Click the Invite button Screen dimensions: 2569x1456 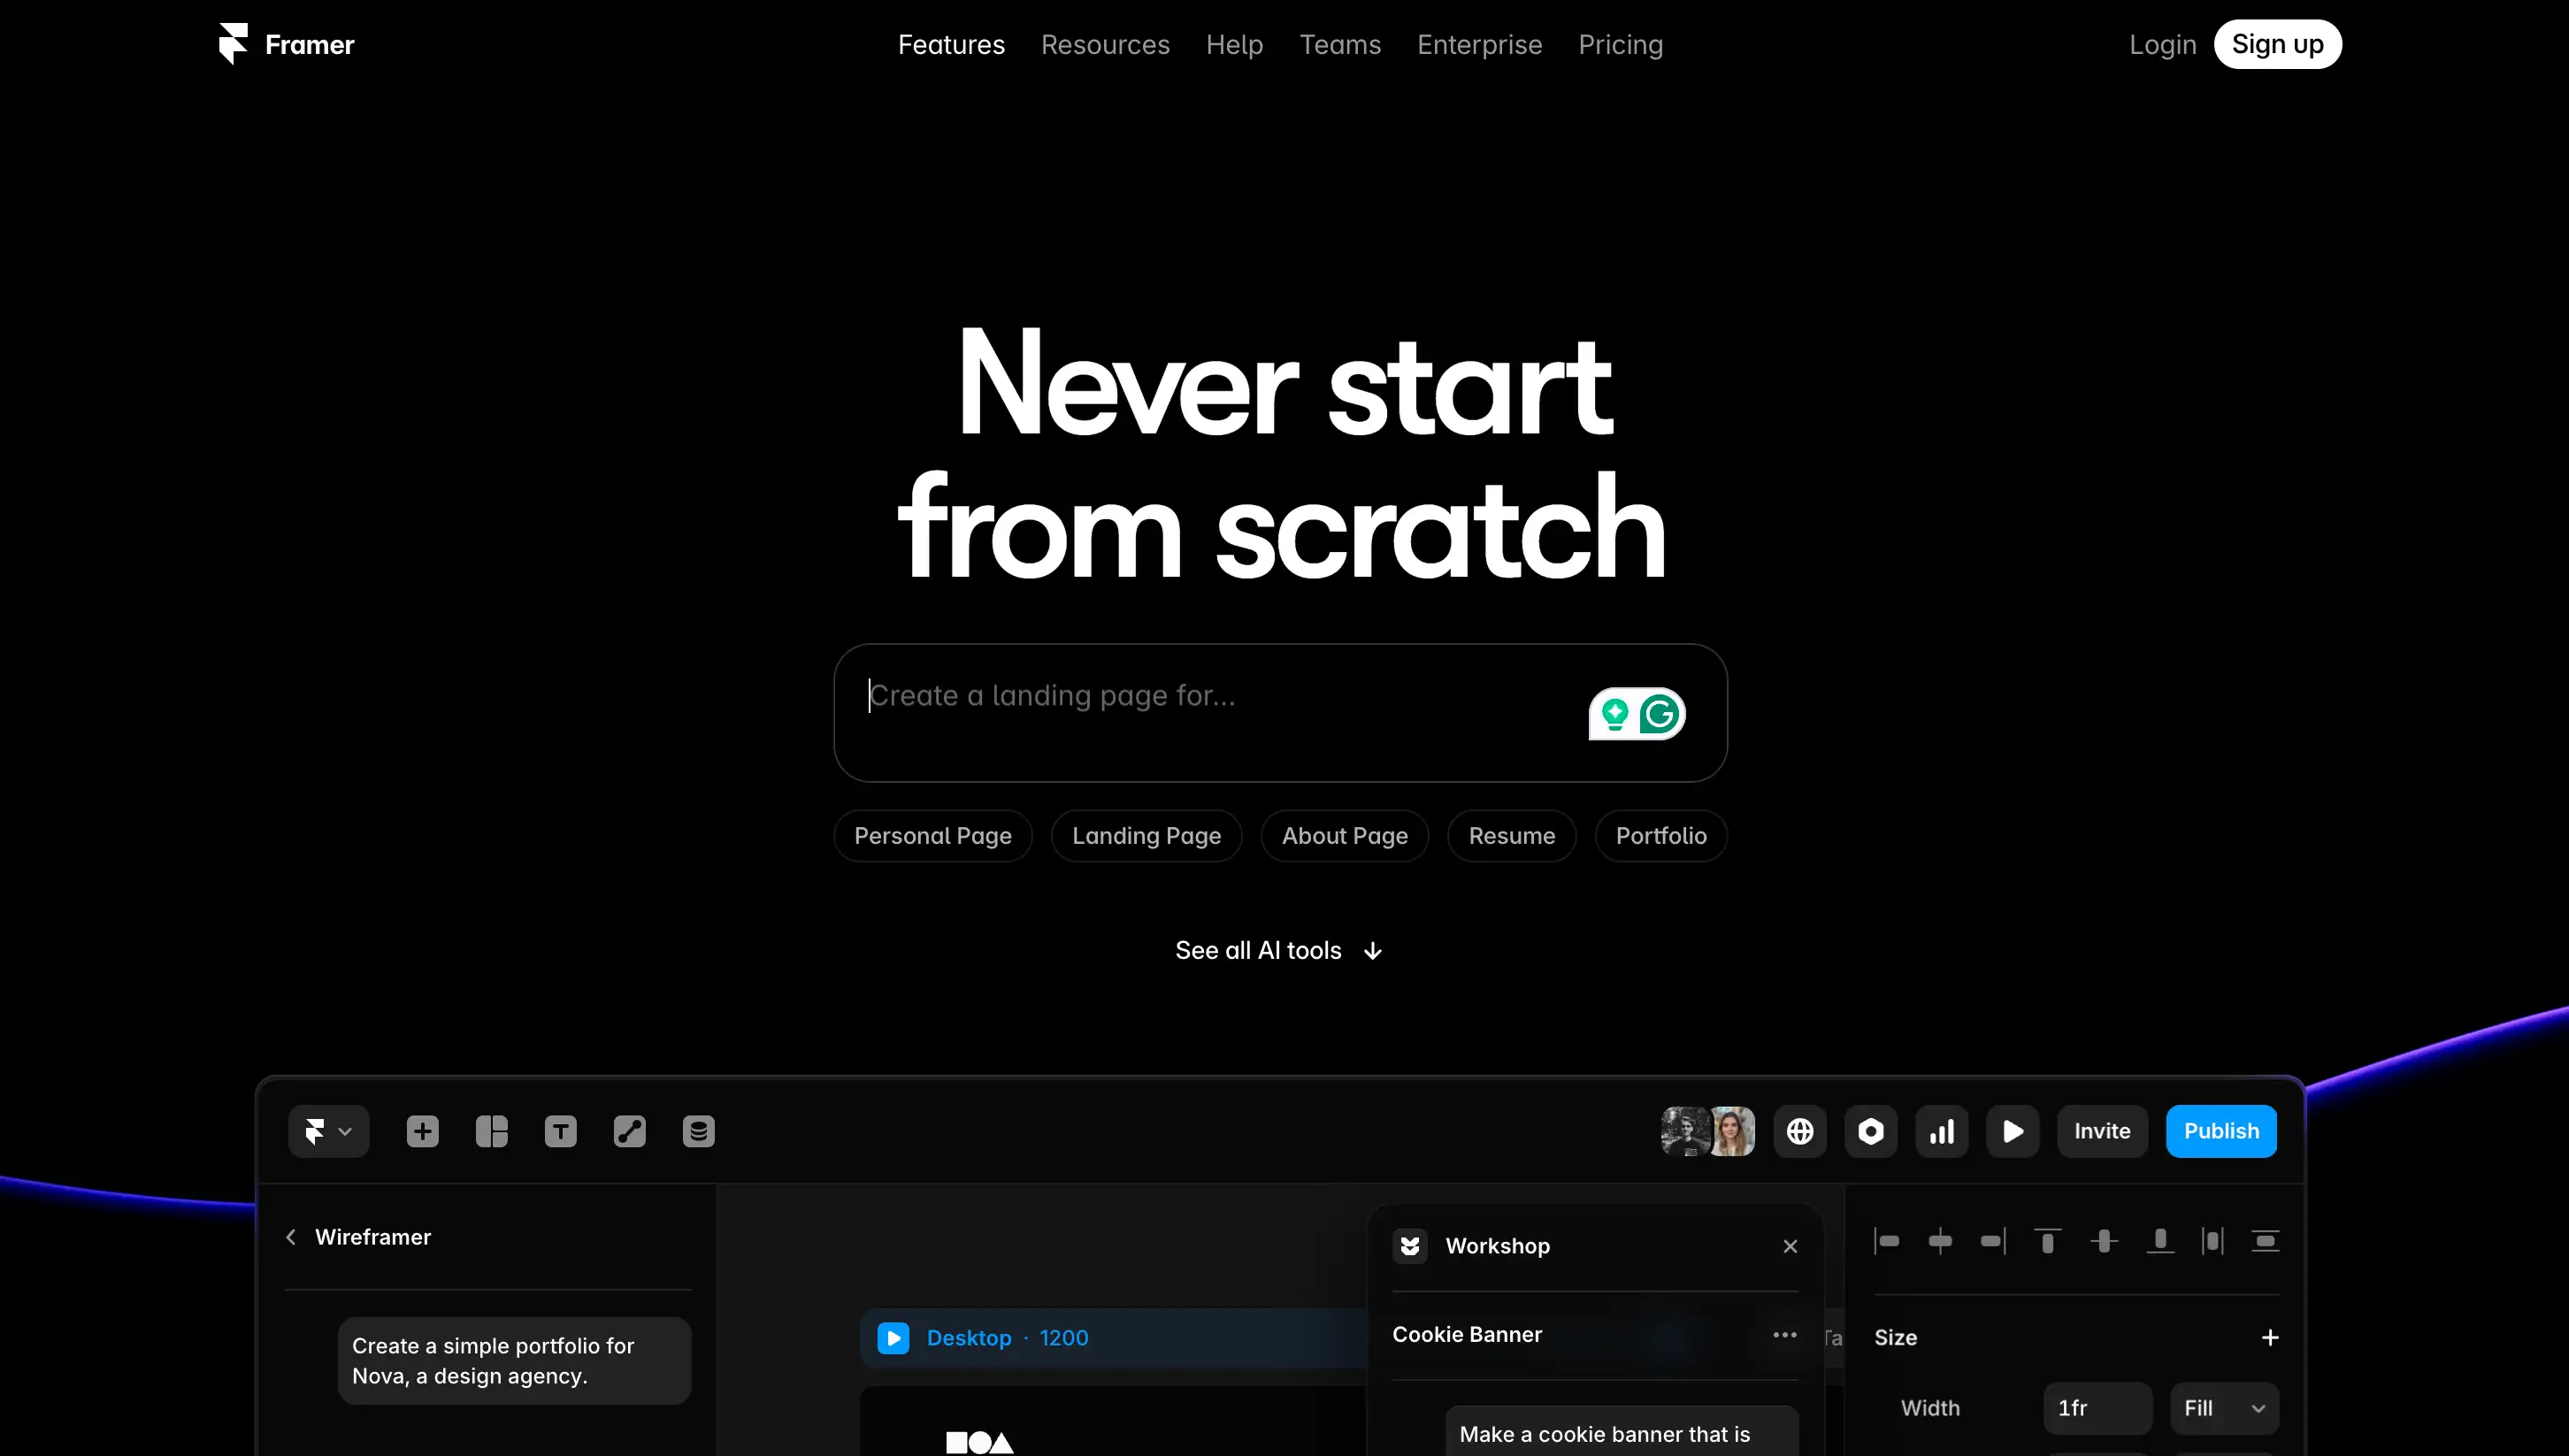2101,1131
